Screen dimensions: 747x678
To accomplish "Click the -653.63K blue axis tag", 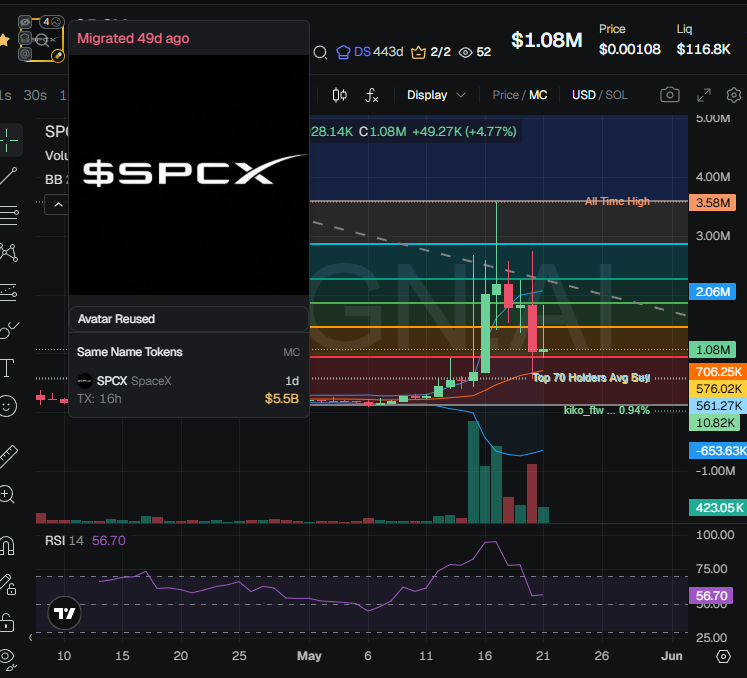I will [x=718, y=450].
